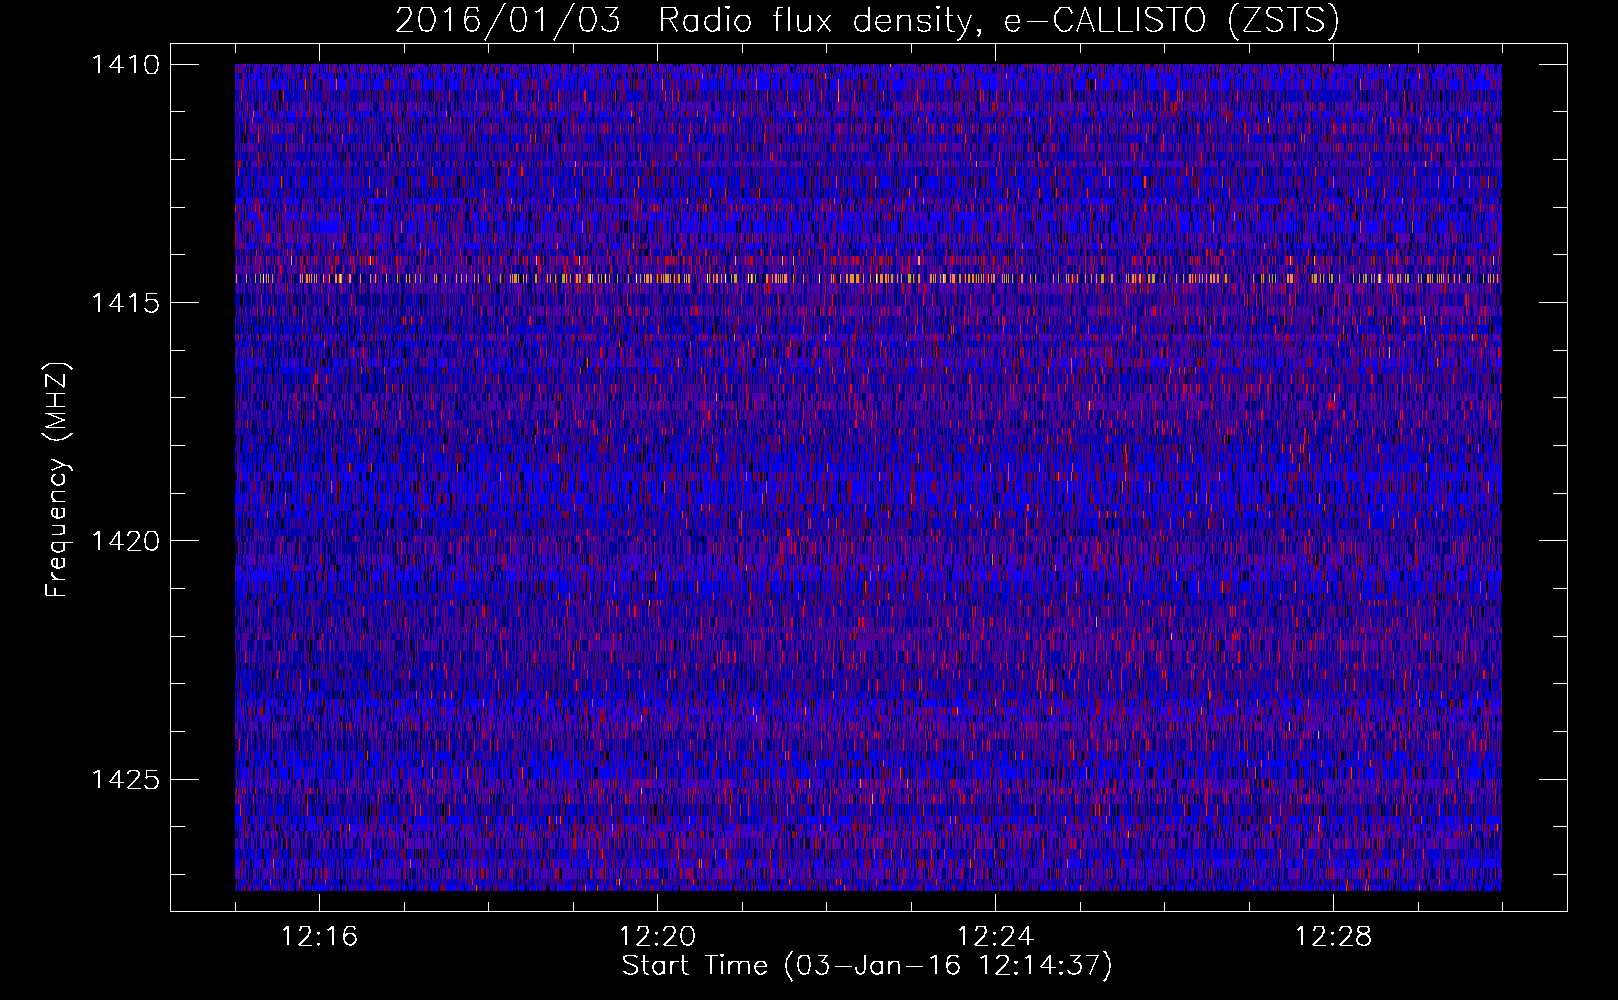Select the 1415 frequency axis label
This screenshot has height=1000, width=1618.
[x=125, y=303]
